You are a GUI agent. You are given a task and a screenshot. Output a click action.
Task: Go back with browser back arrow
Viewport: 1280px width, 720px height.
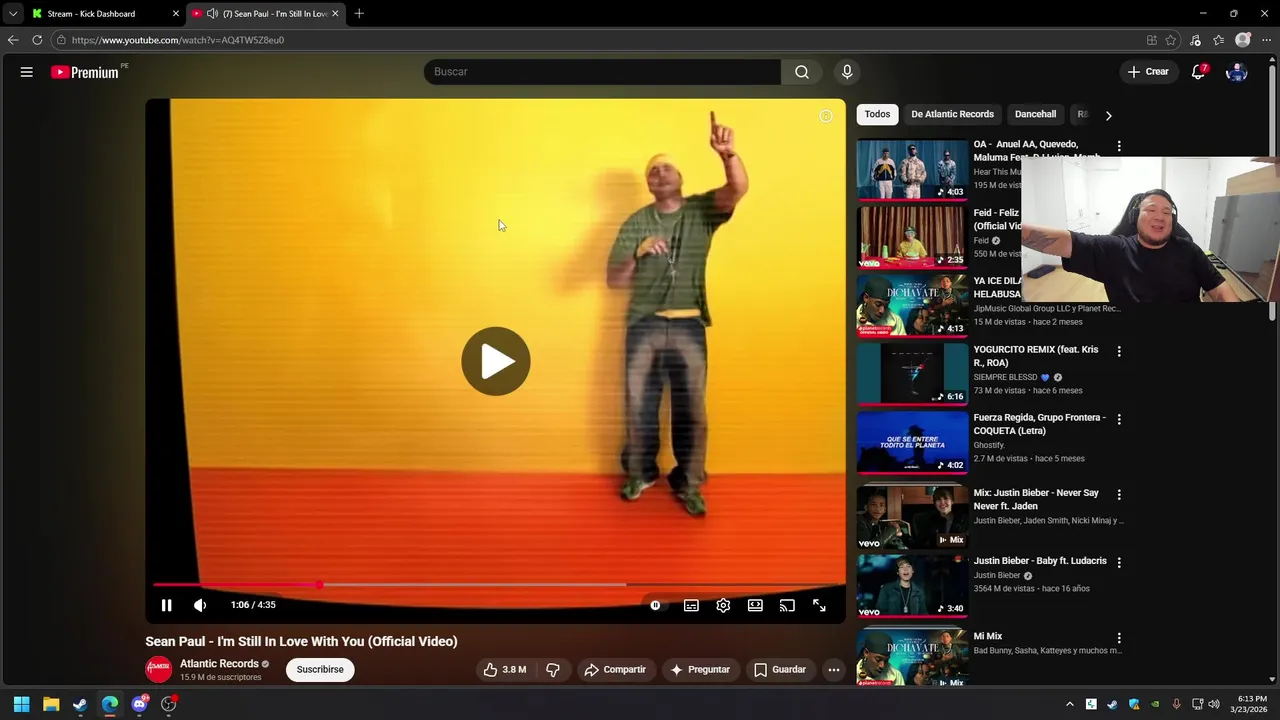point(12,40)
